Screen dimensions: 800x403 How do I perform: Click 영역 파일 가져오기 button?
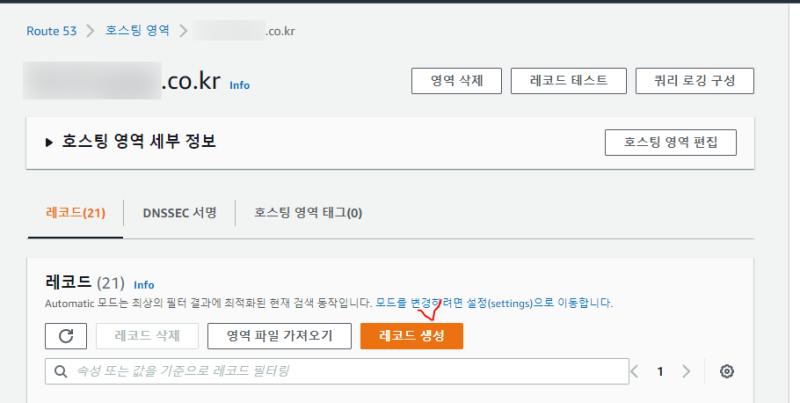point(279,336)
